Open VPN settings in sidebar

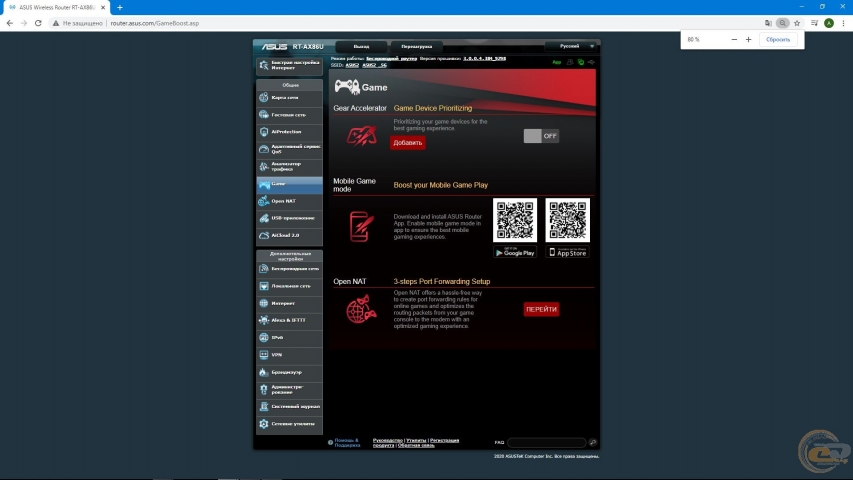pos(289,355)
